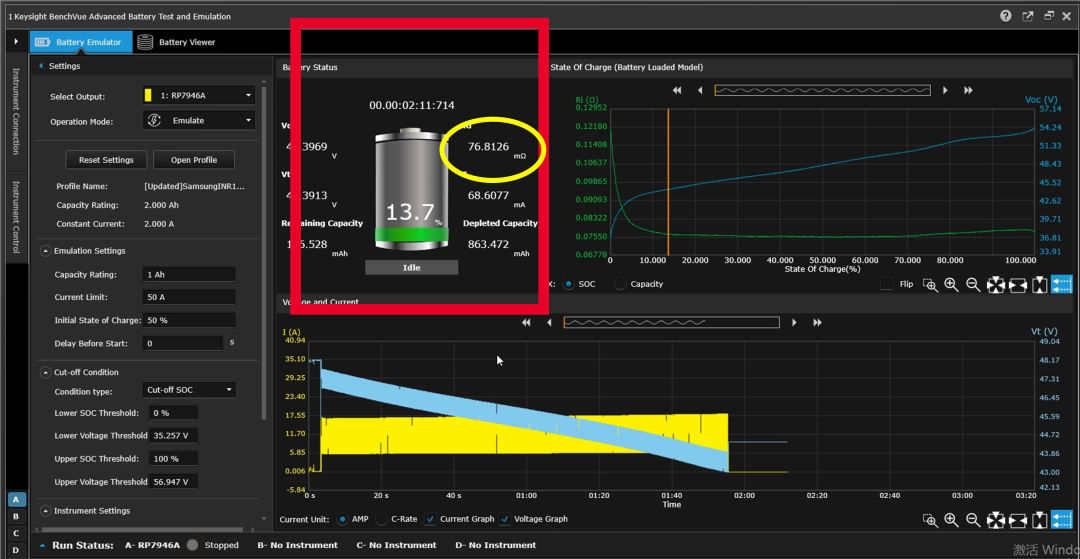Select channel D tab
Screen dimensions: 1080x559
coord(15,549)
